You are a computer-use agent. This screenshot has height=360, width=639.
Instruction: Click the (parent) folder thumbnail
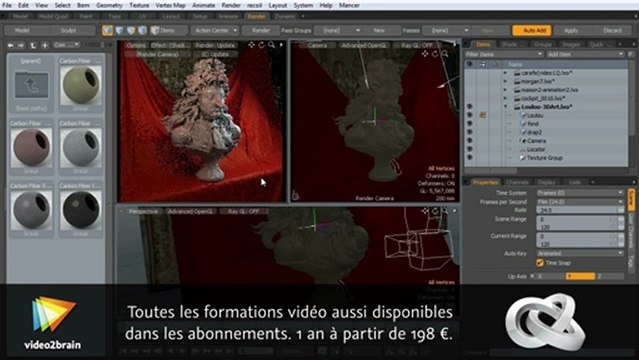click(x=31, y=85)
